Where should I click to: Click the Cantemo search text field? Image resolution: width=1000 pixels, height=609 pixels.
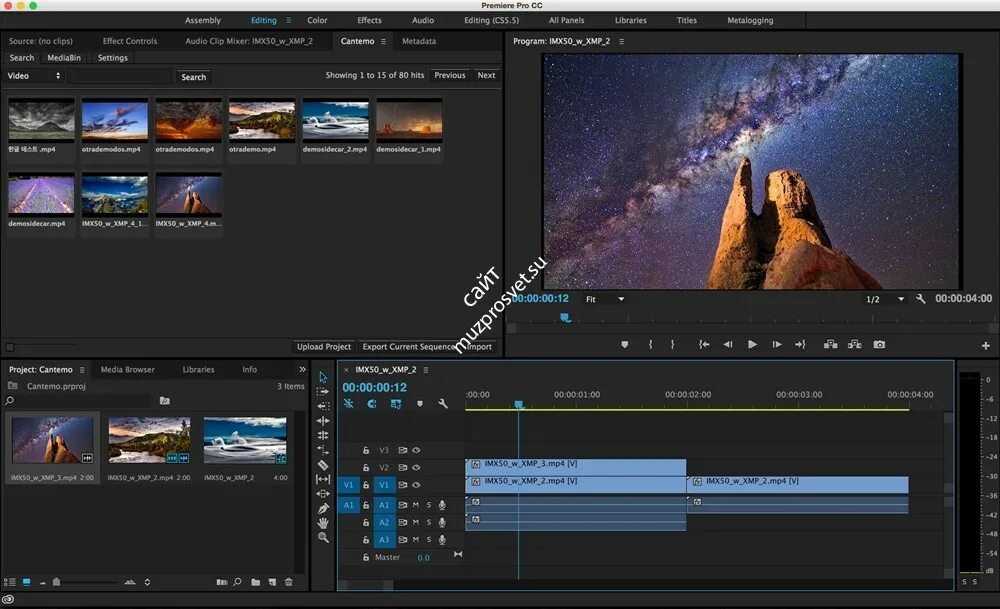[120, 77]
